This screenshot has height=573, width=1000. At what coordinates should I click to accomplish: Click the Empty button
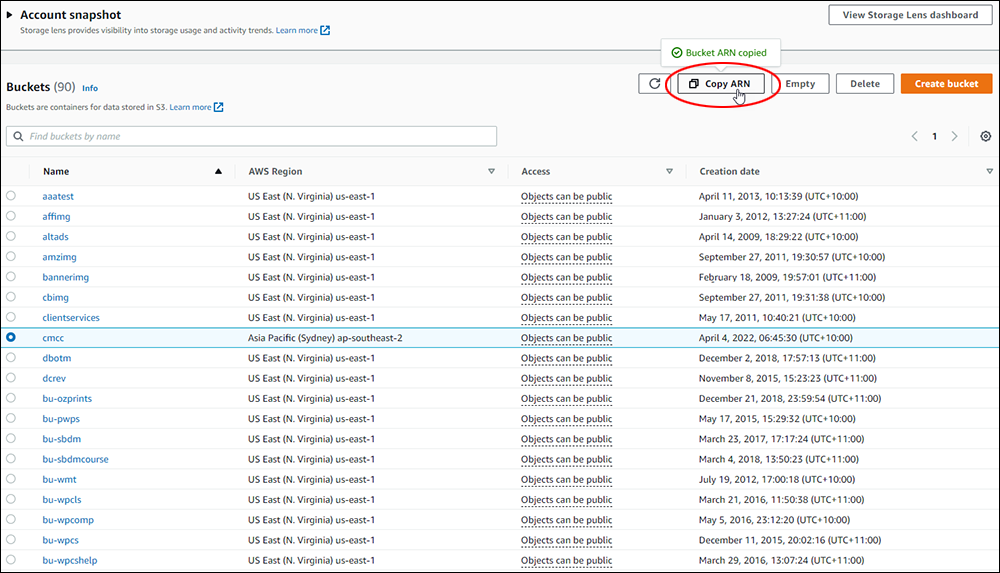800,84
